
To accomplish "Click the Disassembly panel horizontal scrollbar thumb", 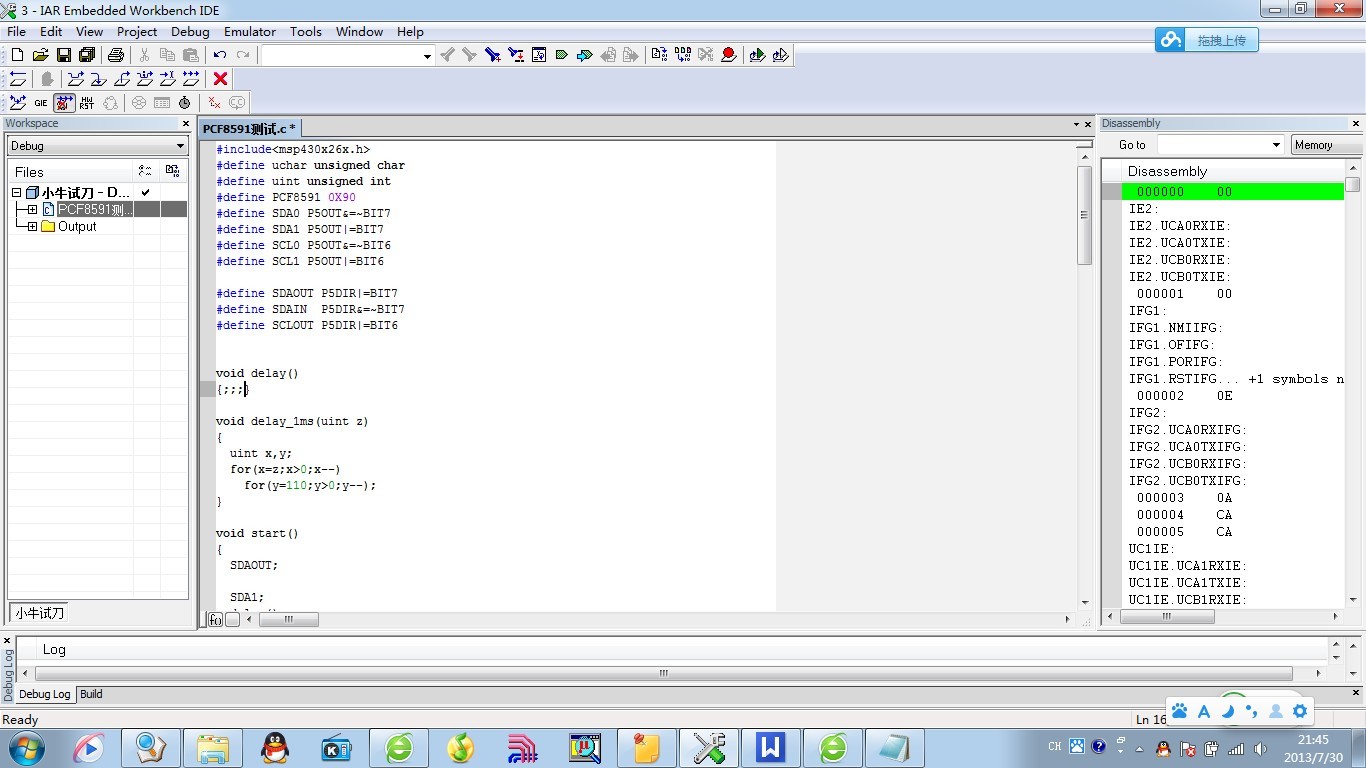I will tap(1166, 617).
